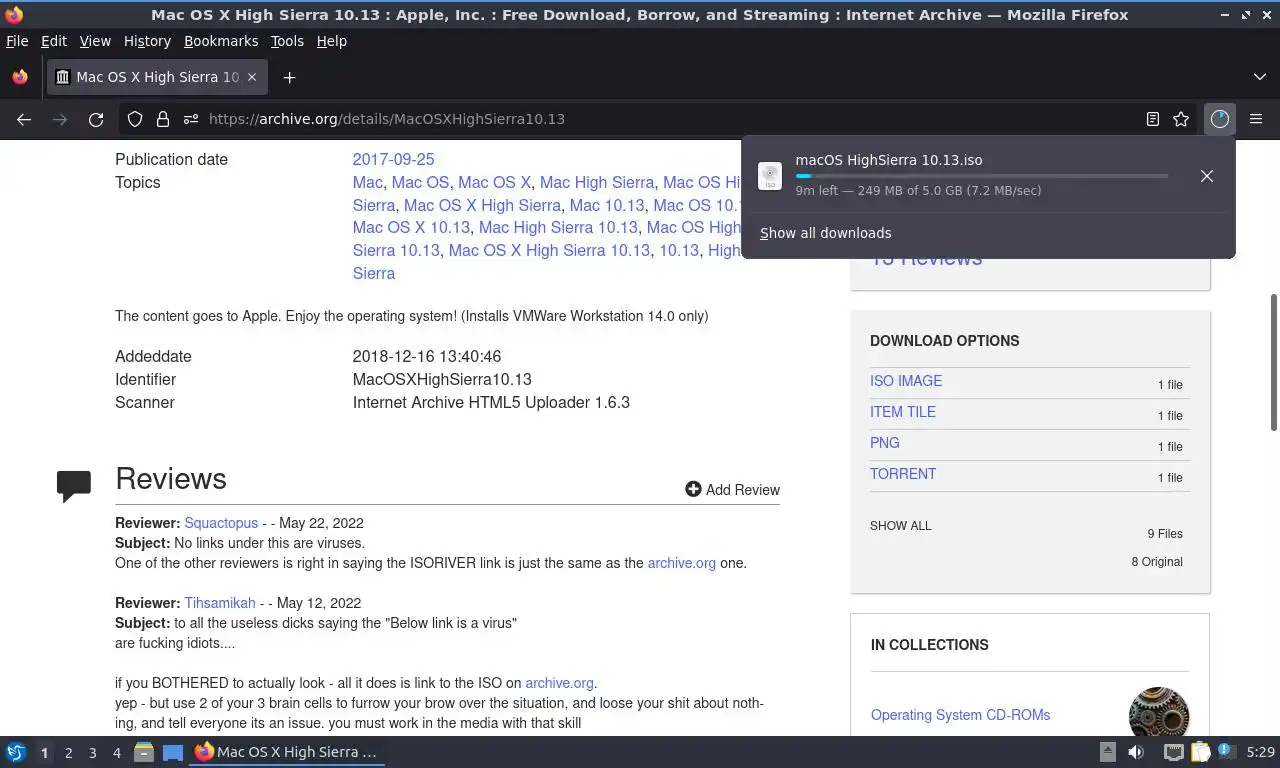Open the Tools menu
This screenshot has width=1280, height=768.
287,41
